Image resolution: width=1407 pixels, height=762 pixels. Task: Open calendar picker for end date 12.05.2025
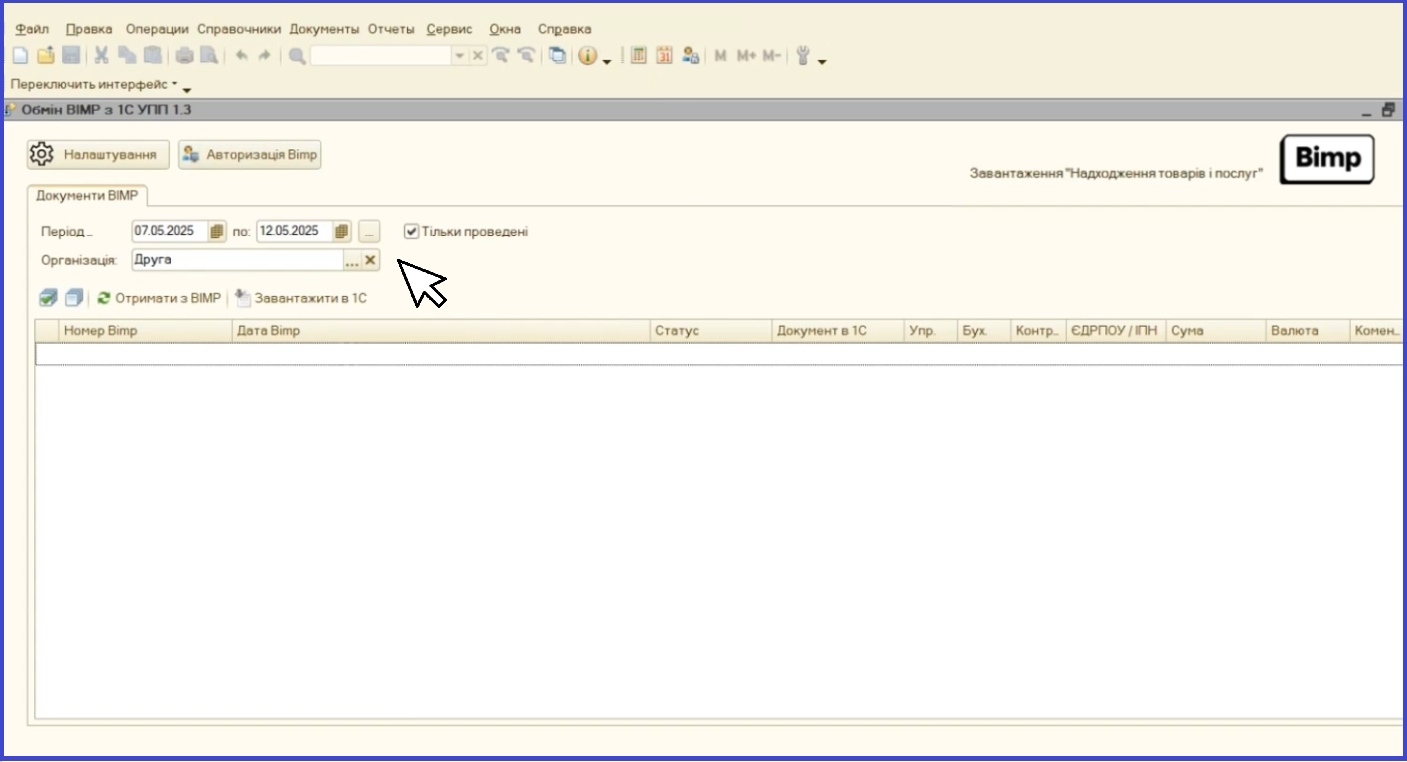click(x=342, y=231)
